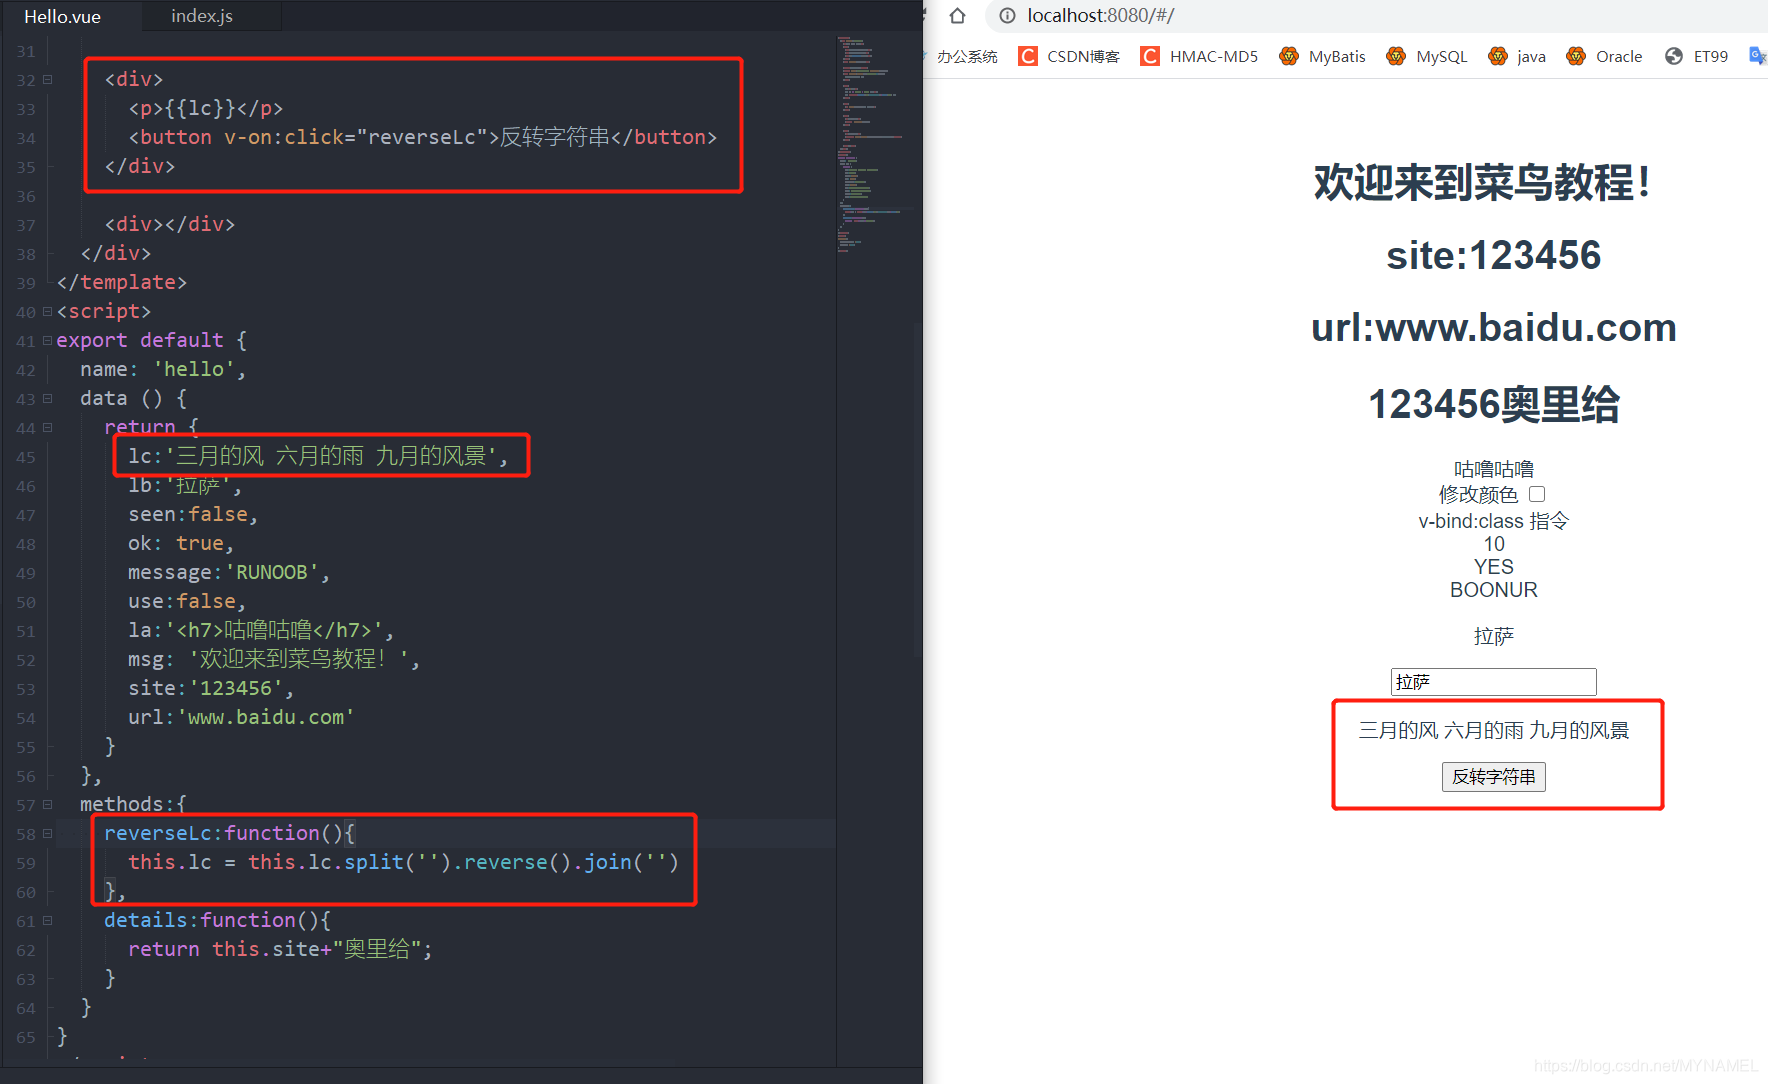Viewport: 1768px width, 1084px height.
Task: Click the 三月的风 六月的雨 九月的风景 paragraph
Action: click(x=1494, y=731)
